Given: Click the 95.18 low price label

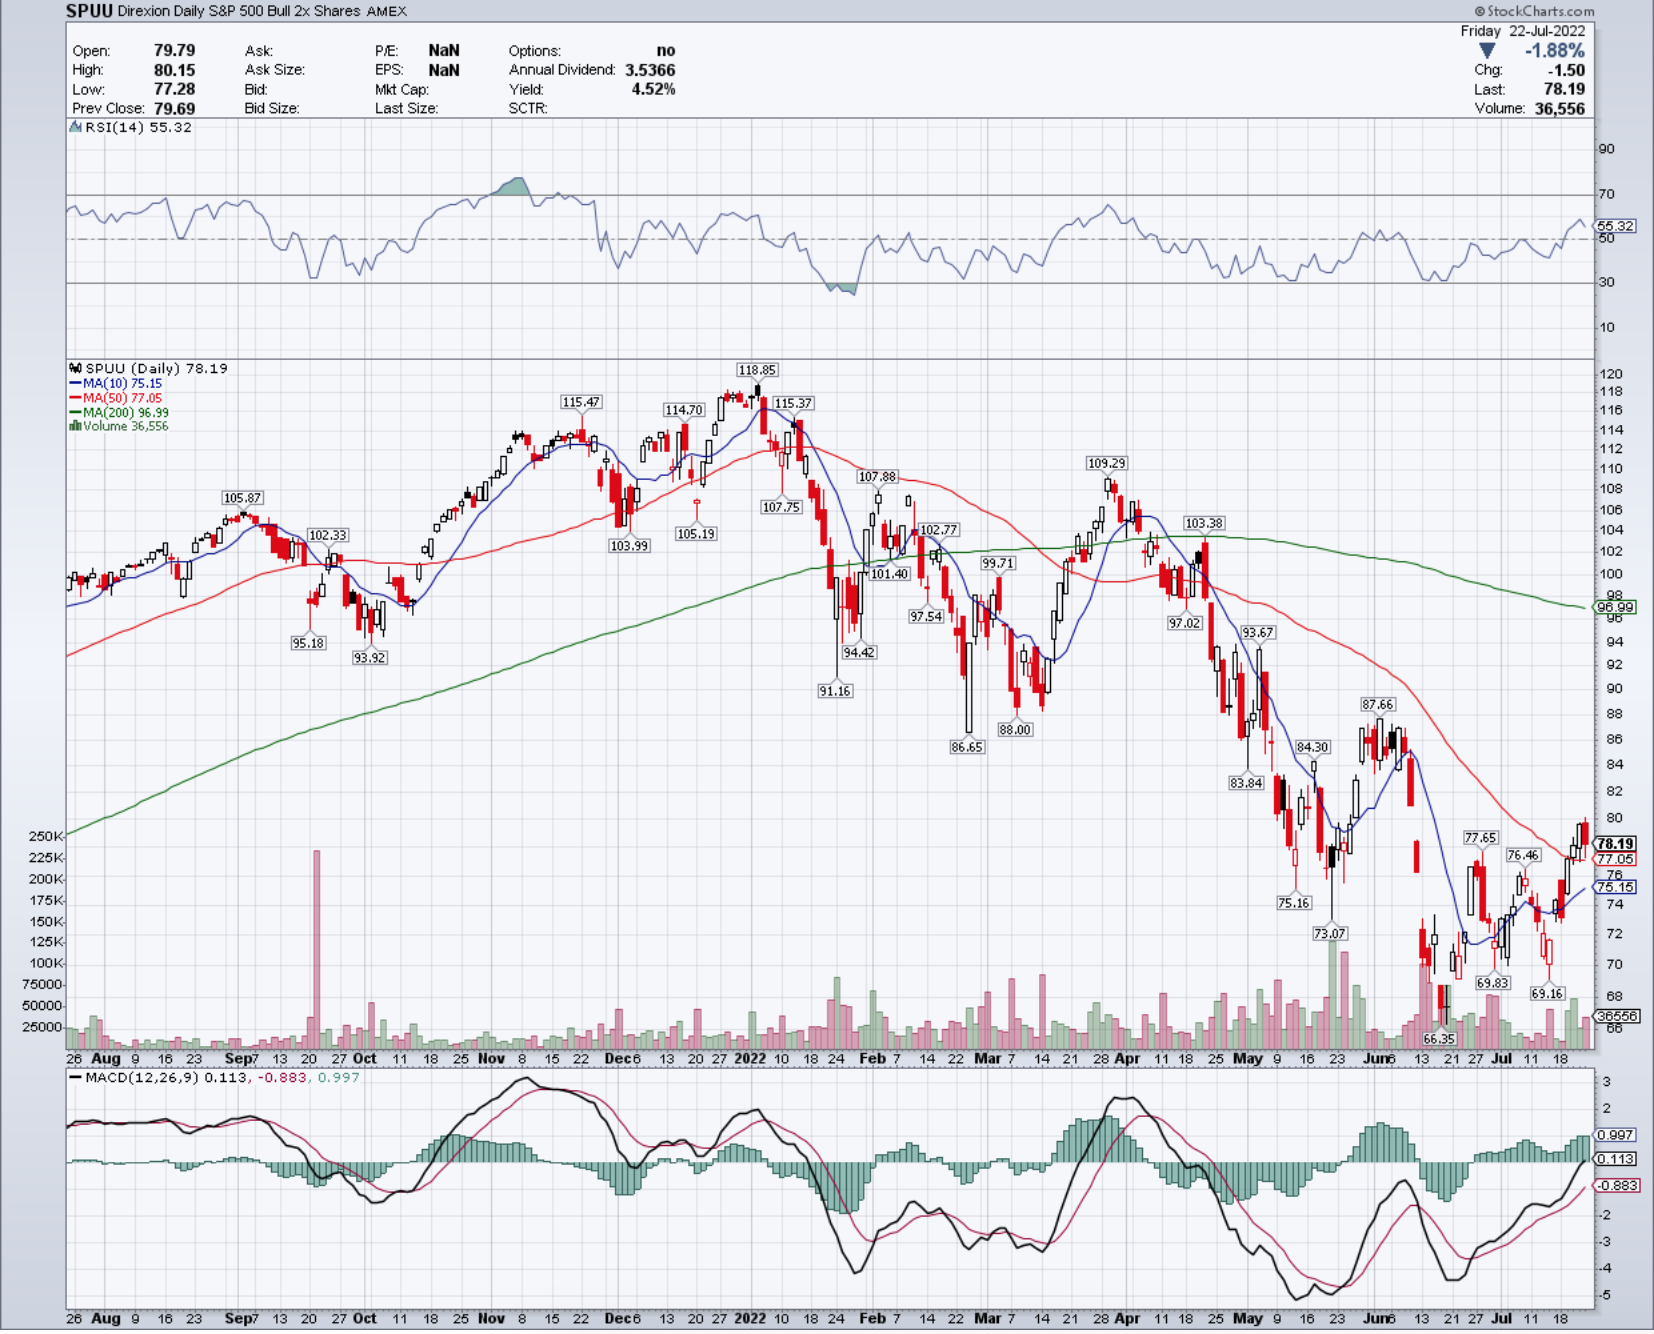Looking at the screenshot, I should click(308, 643).
